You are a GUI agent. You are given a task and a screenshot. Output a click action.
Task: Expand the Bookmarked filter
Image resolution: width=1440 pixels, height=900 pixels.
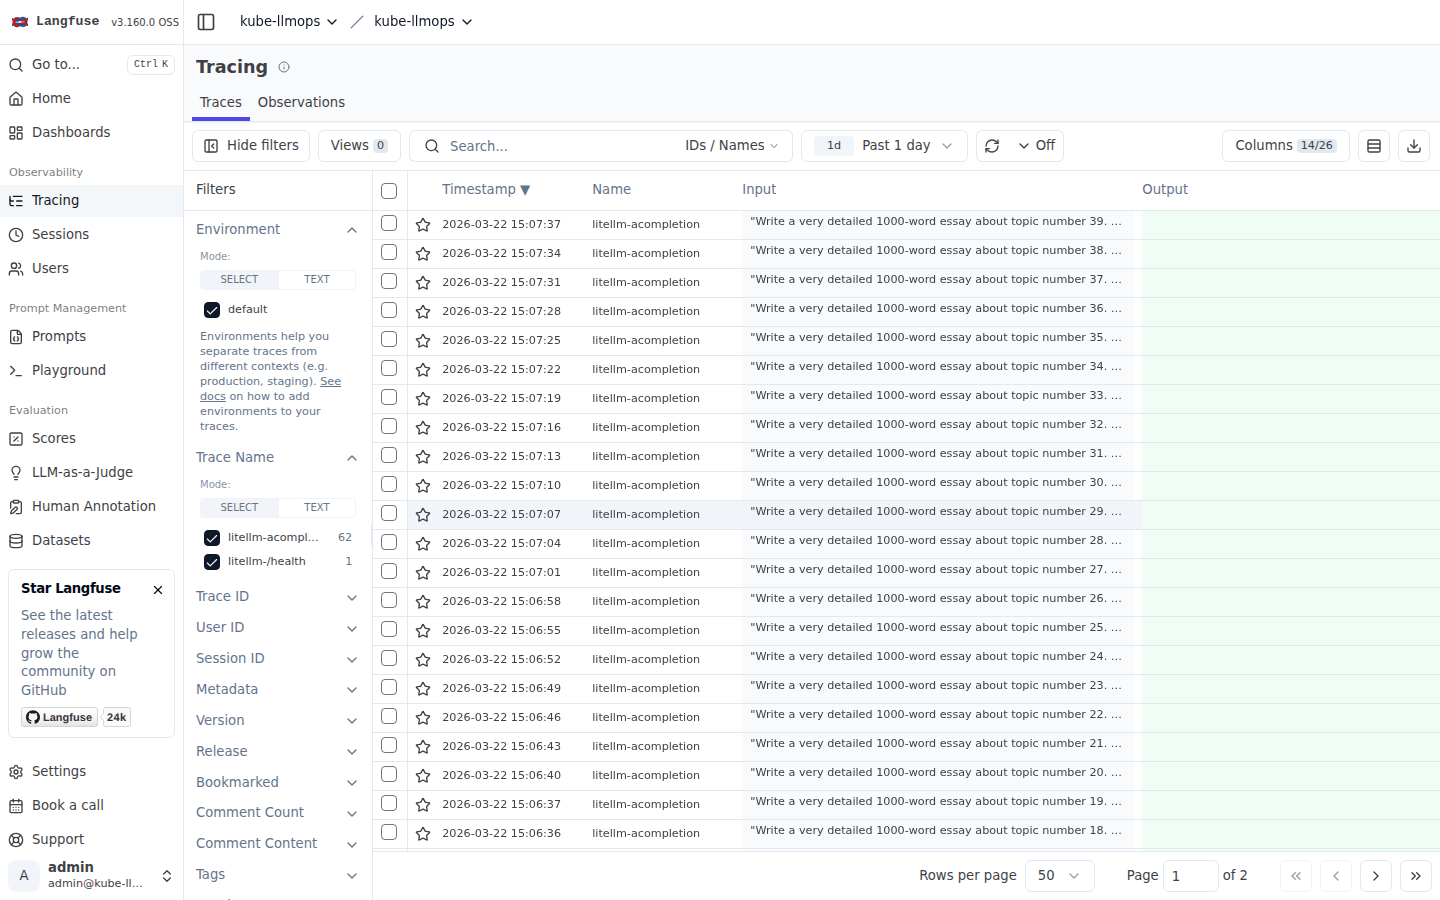click(x=277, y=782)
